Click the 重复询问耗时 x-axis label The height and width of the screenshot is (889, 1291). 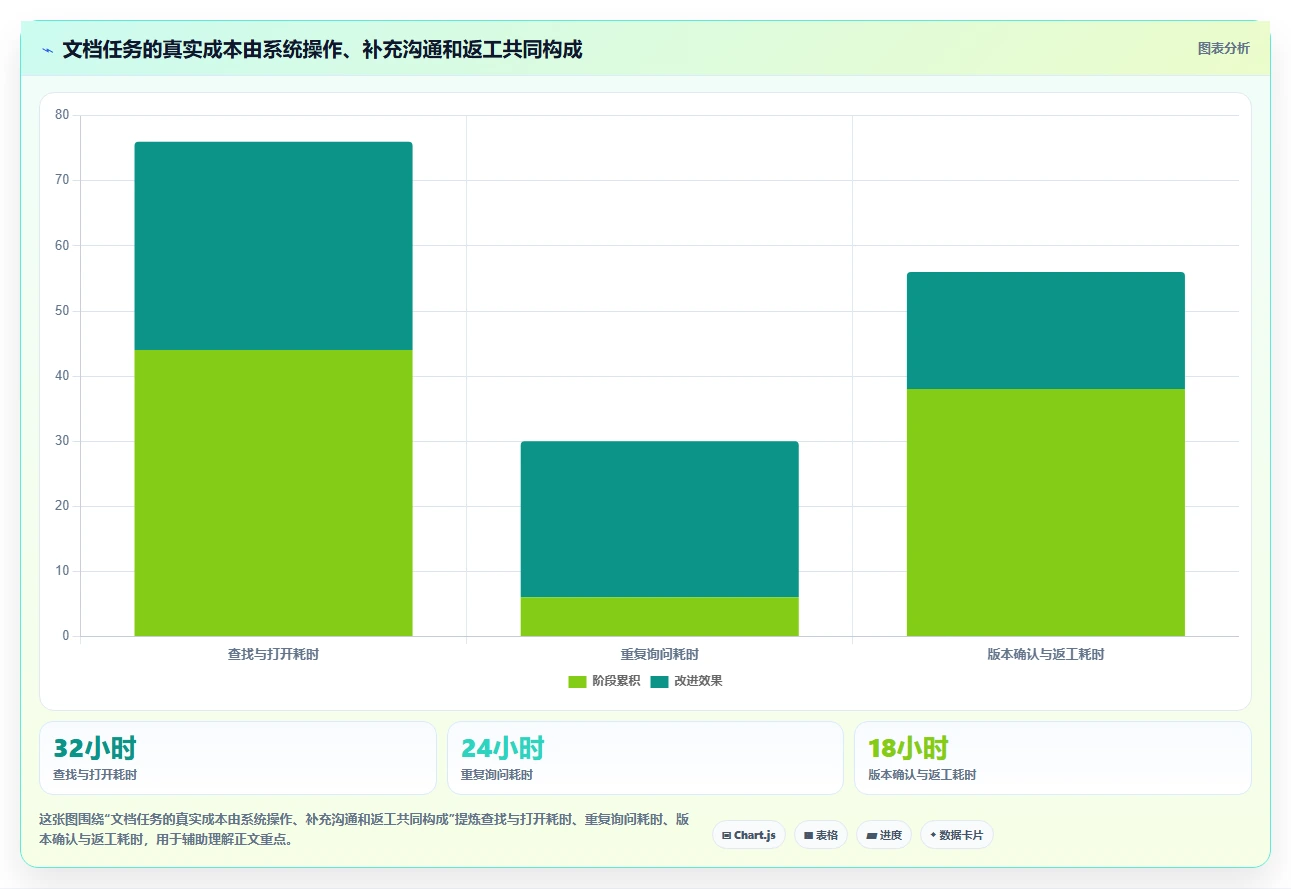[x=660, y=654]
